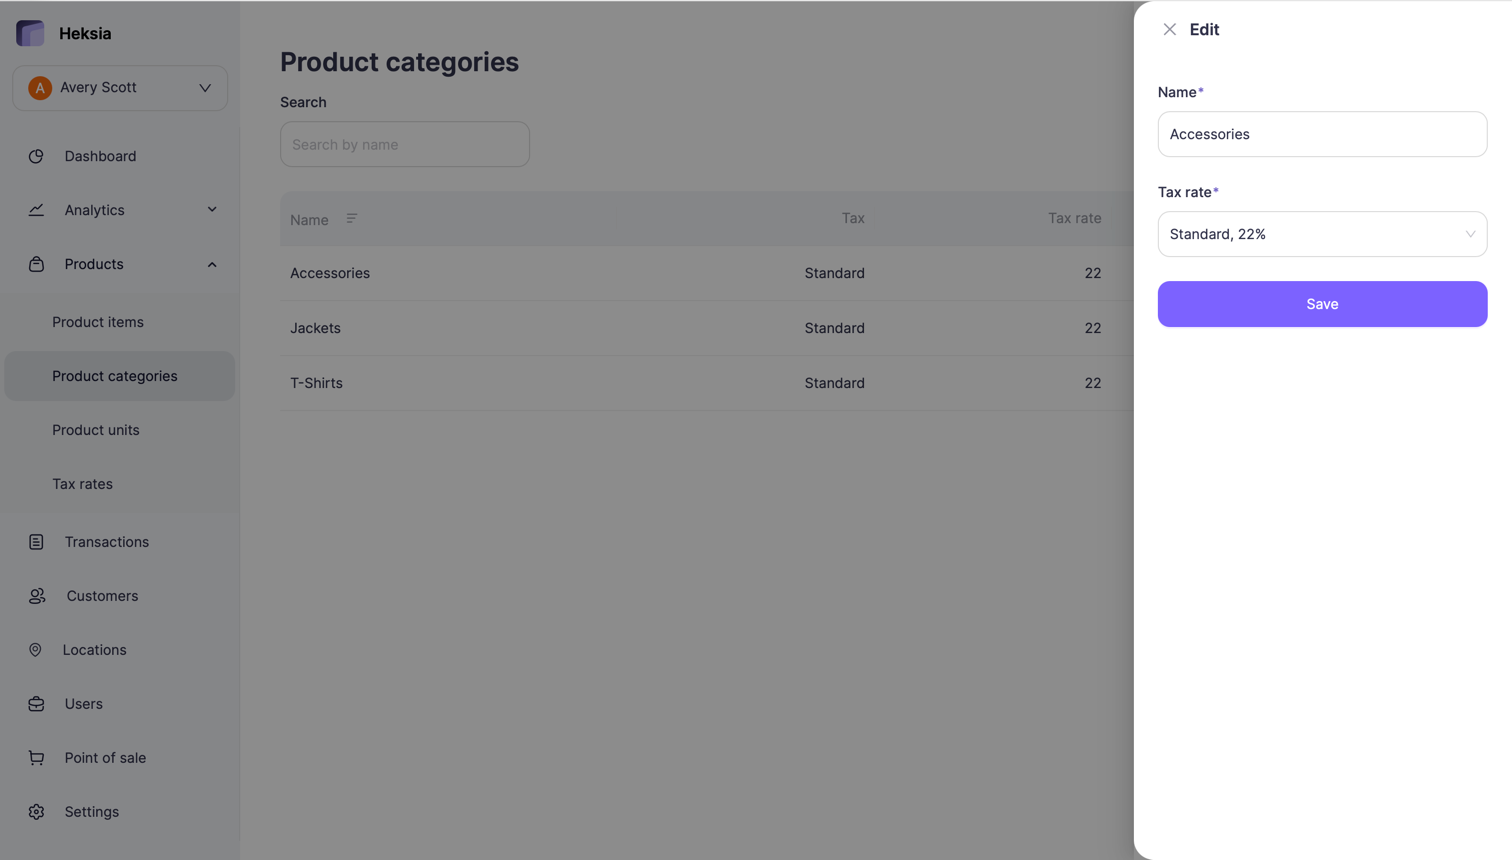Click the Dashboard icon in the sidebar
The image size is (1512, 860).
pos(36,156)
